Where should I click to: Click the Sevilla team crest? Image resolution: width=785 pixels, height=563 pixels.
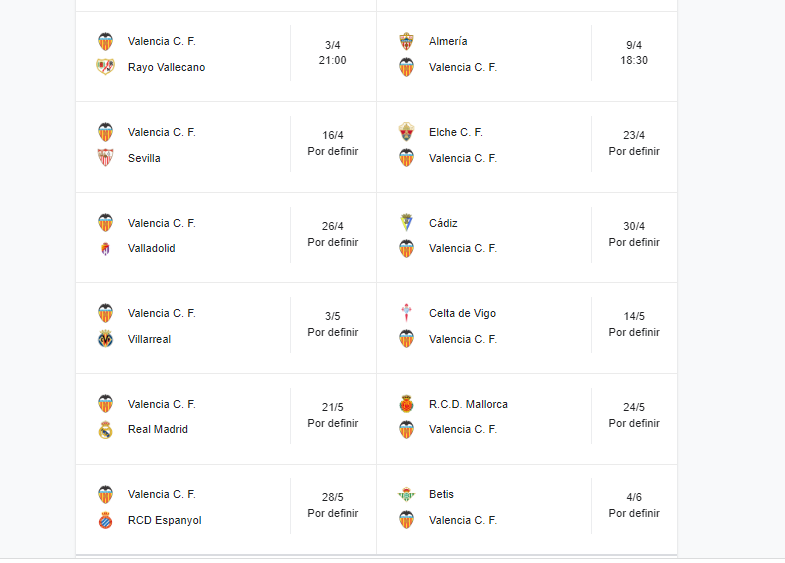coord(106,158)
